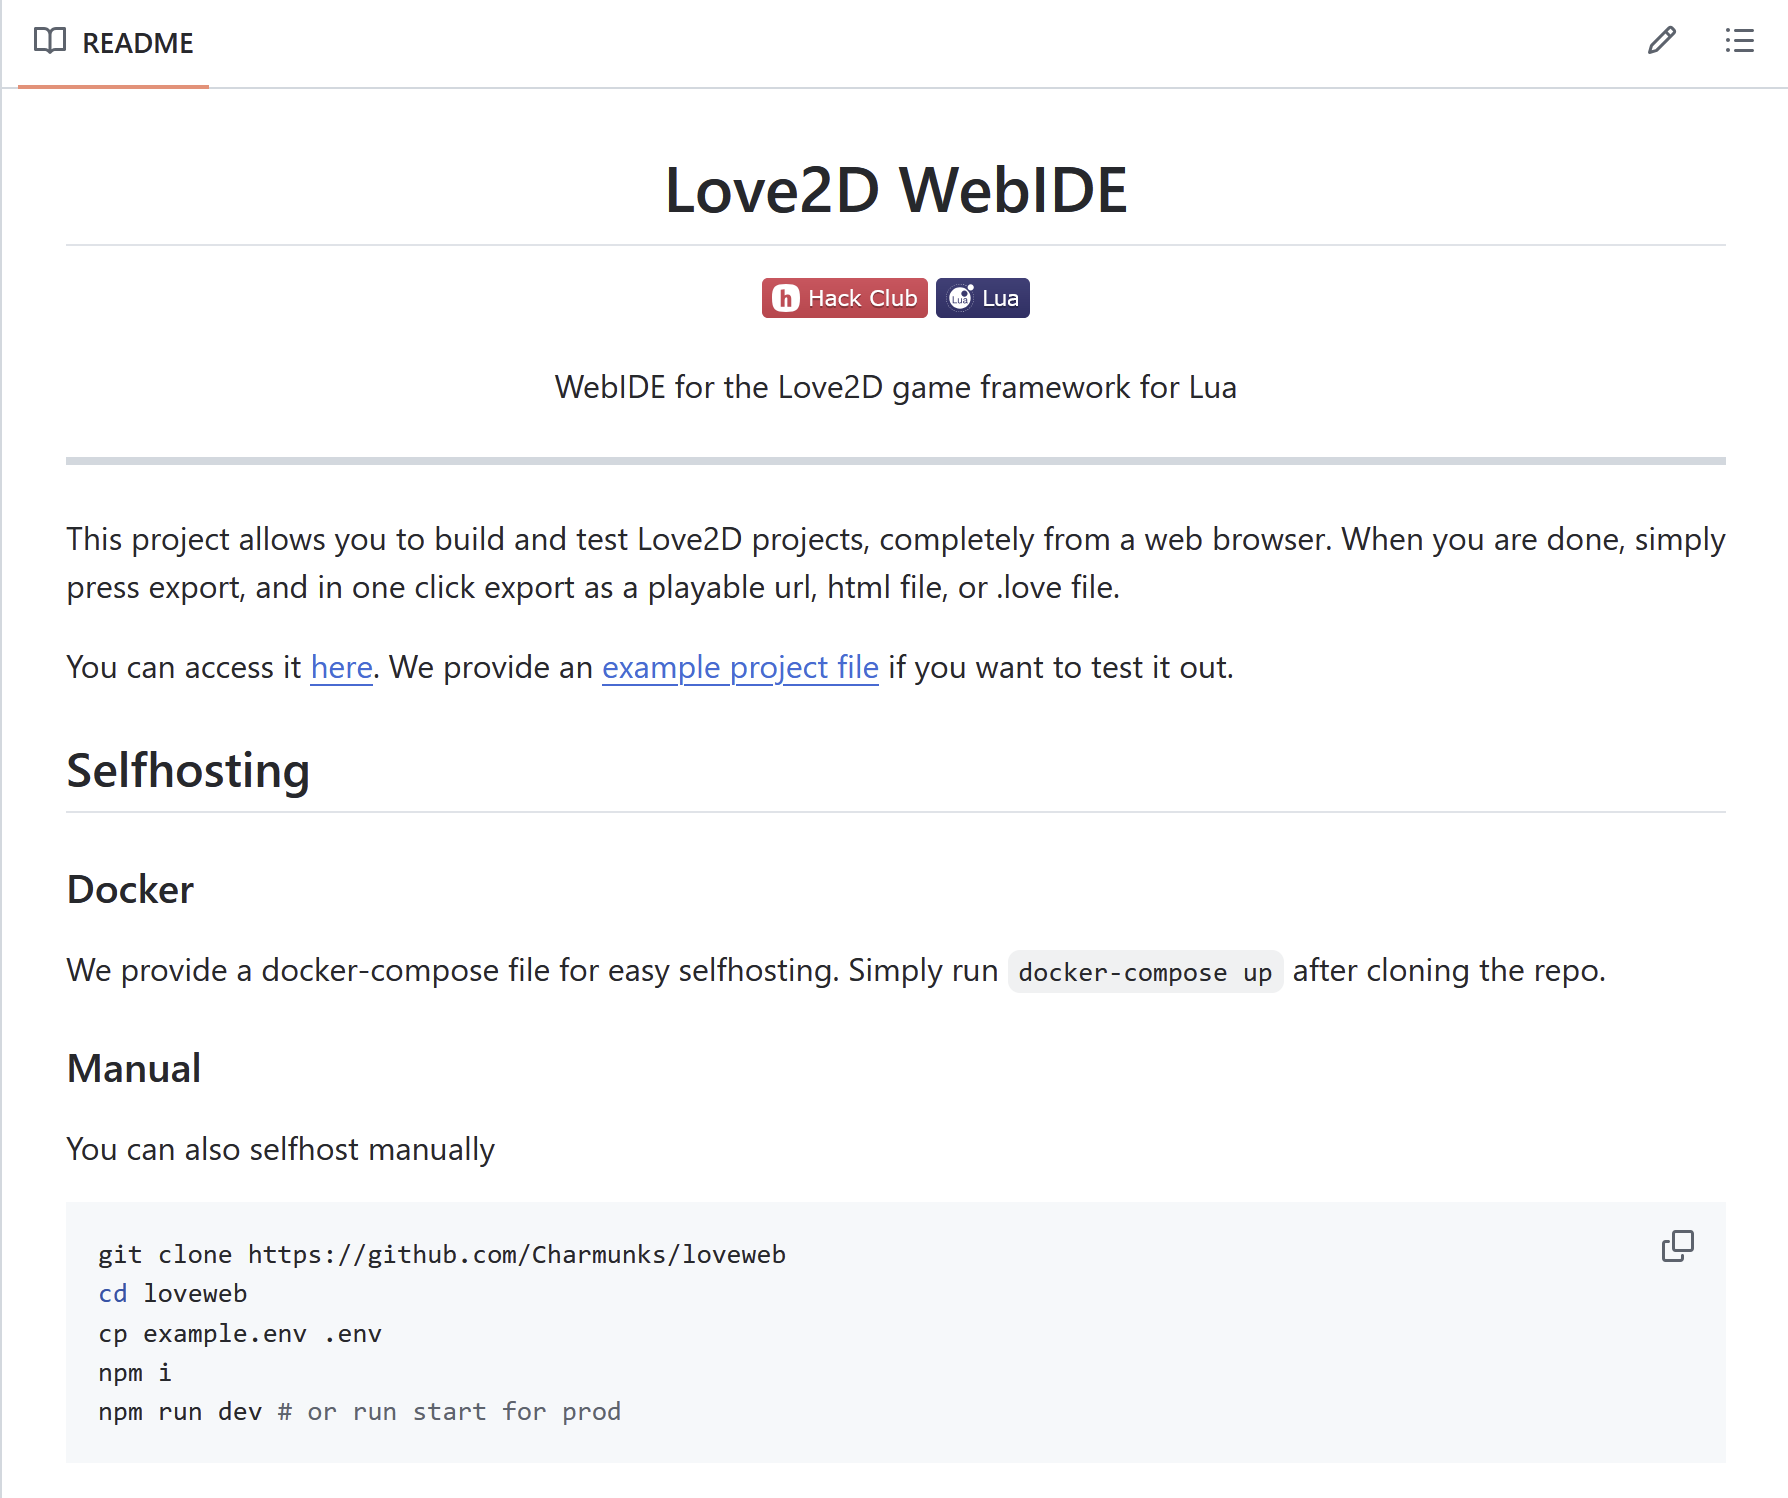Click the book icon beside README

(x=50, y=41)
